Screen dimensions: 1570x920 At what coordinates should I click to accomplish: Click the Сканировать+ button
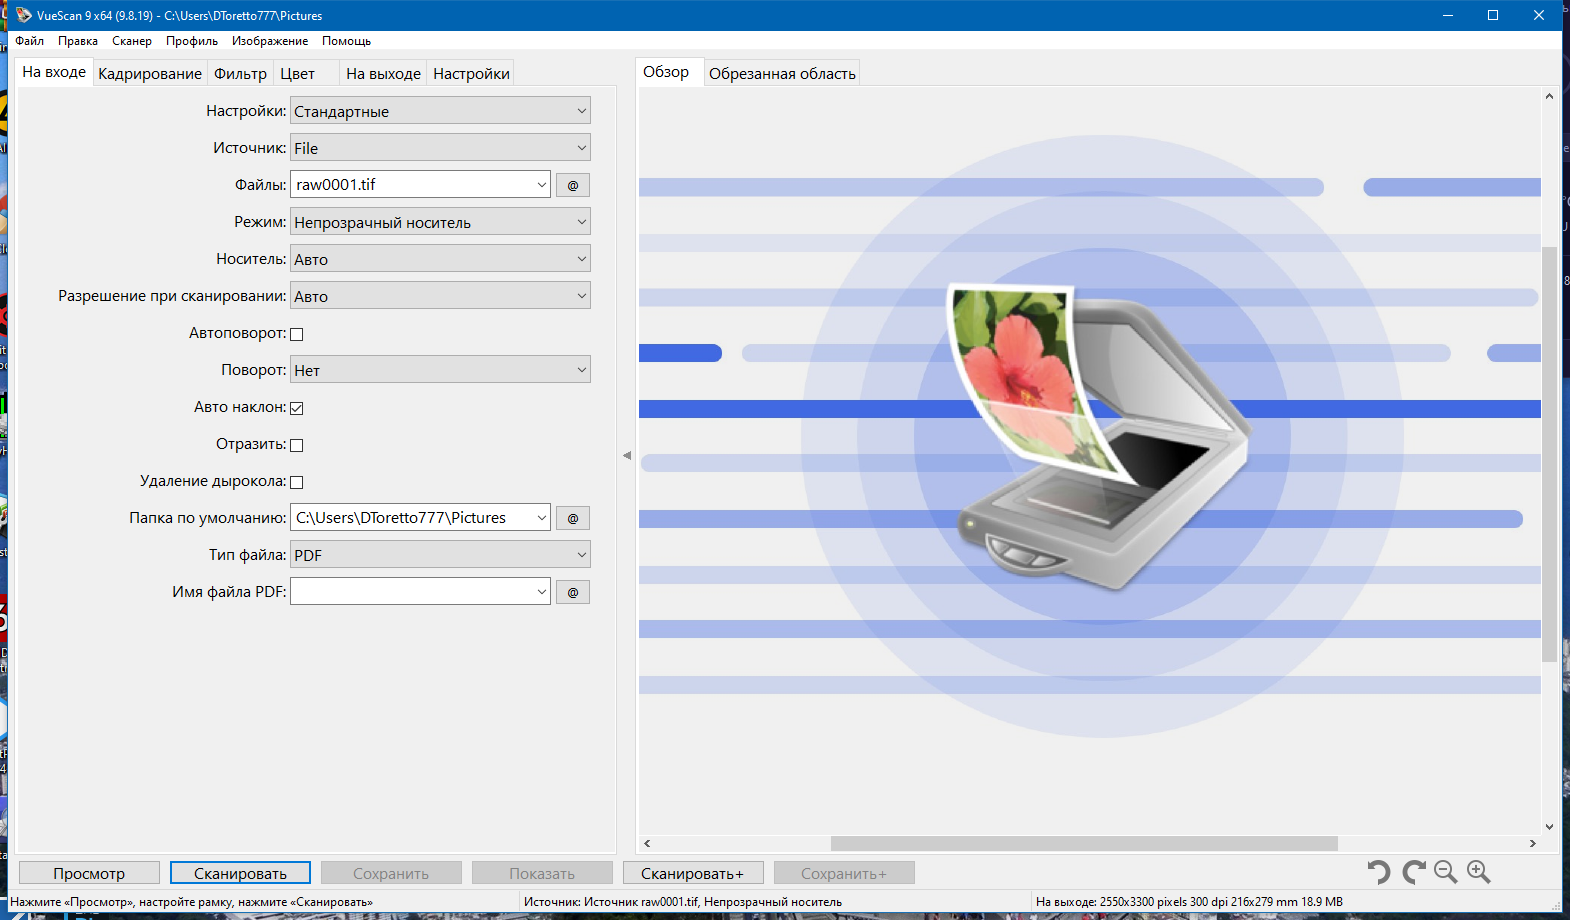(x=693, y=873)
